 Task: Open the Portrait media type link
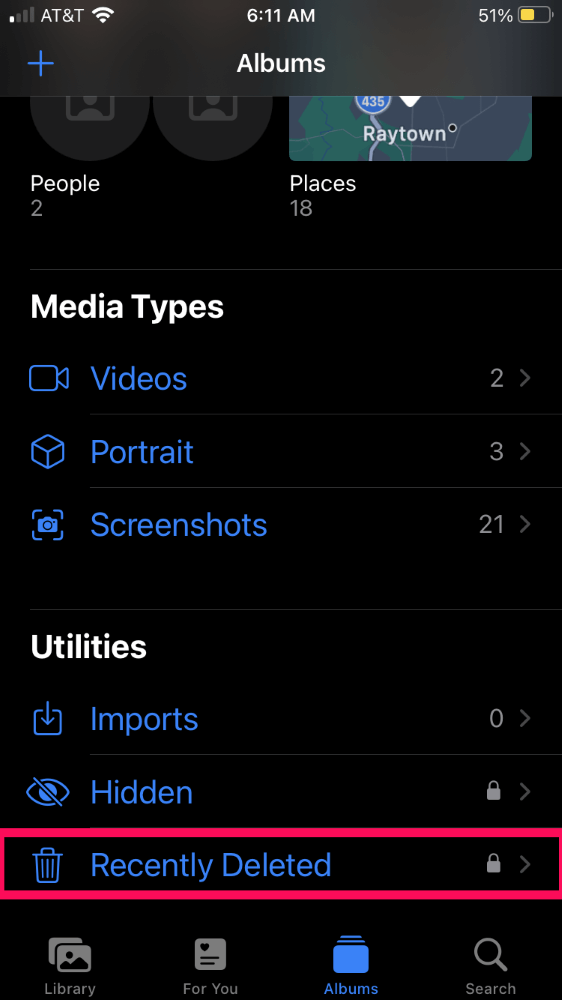point(142,452)
